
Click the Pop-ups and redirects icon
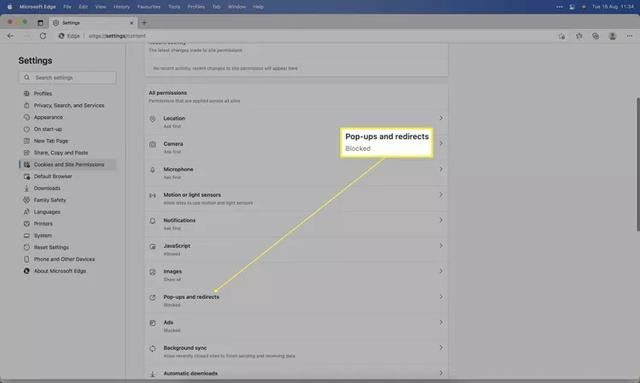153,298
